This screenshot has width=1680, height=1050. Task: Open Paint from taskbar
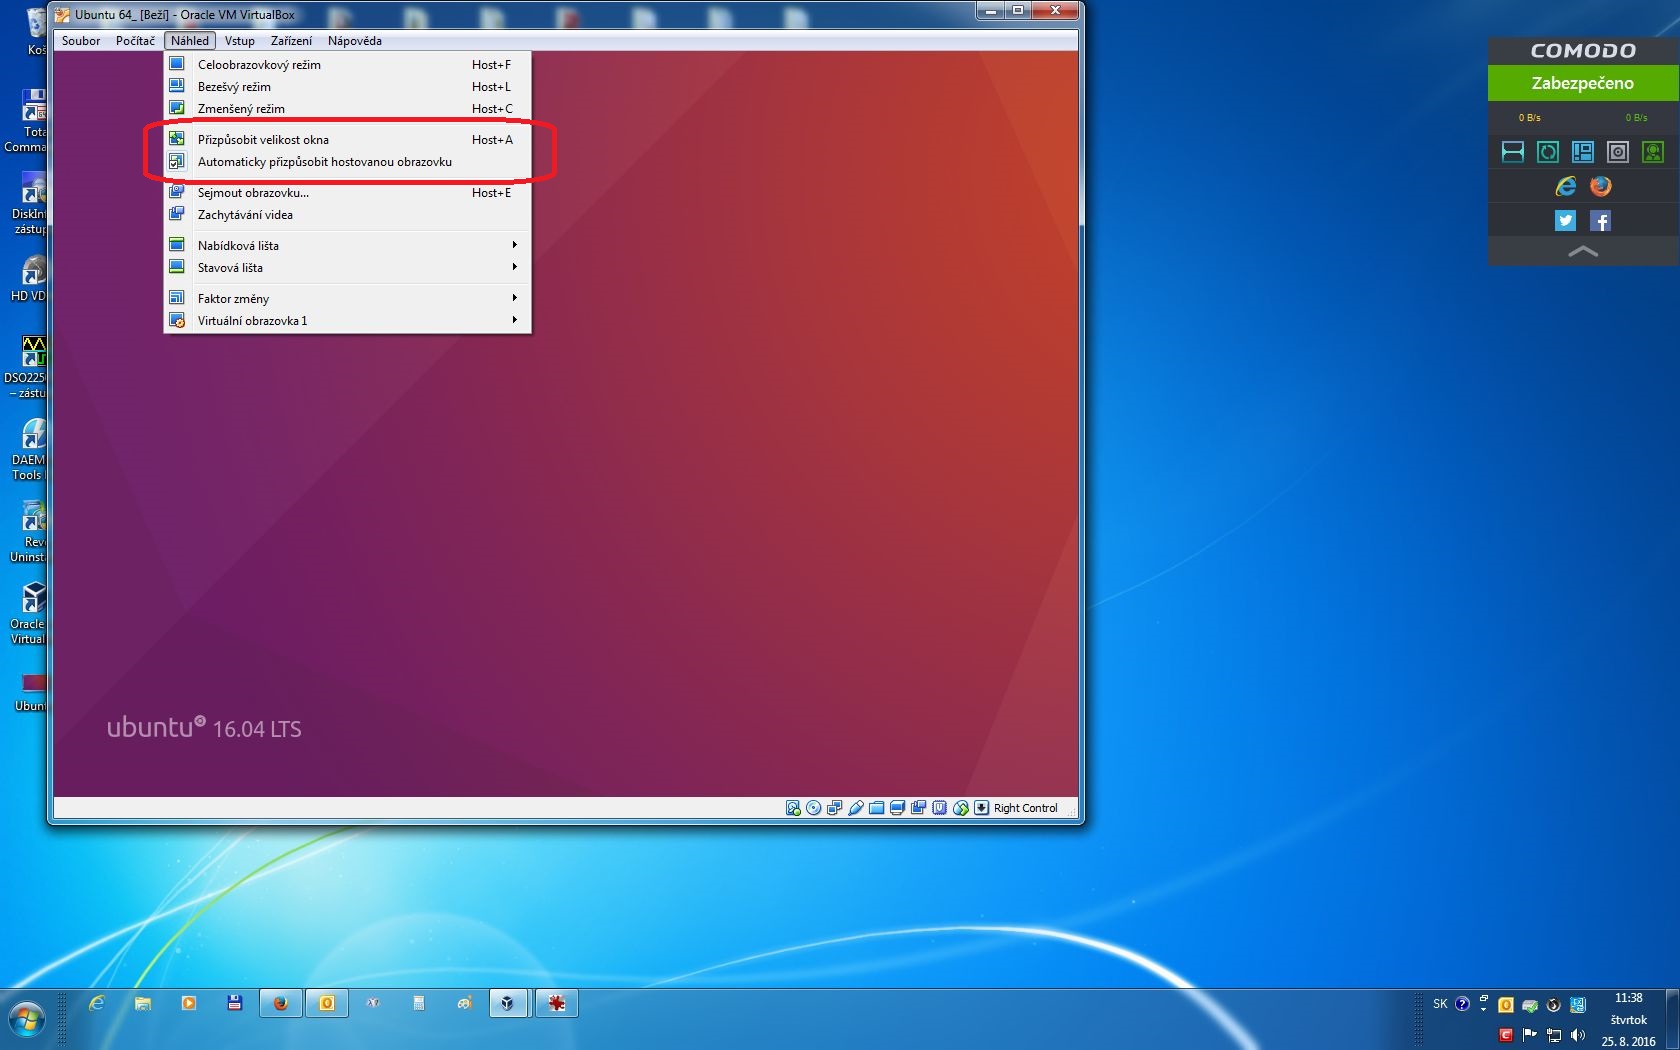tap(465, 1003)
